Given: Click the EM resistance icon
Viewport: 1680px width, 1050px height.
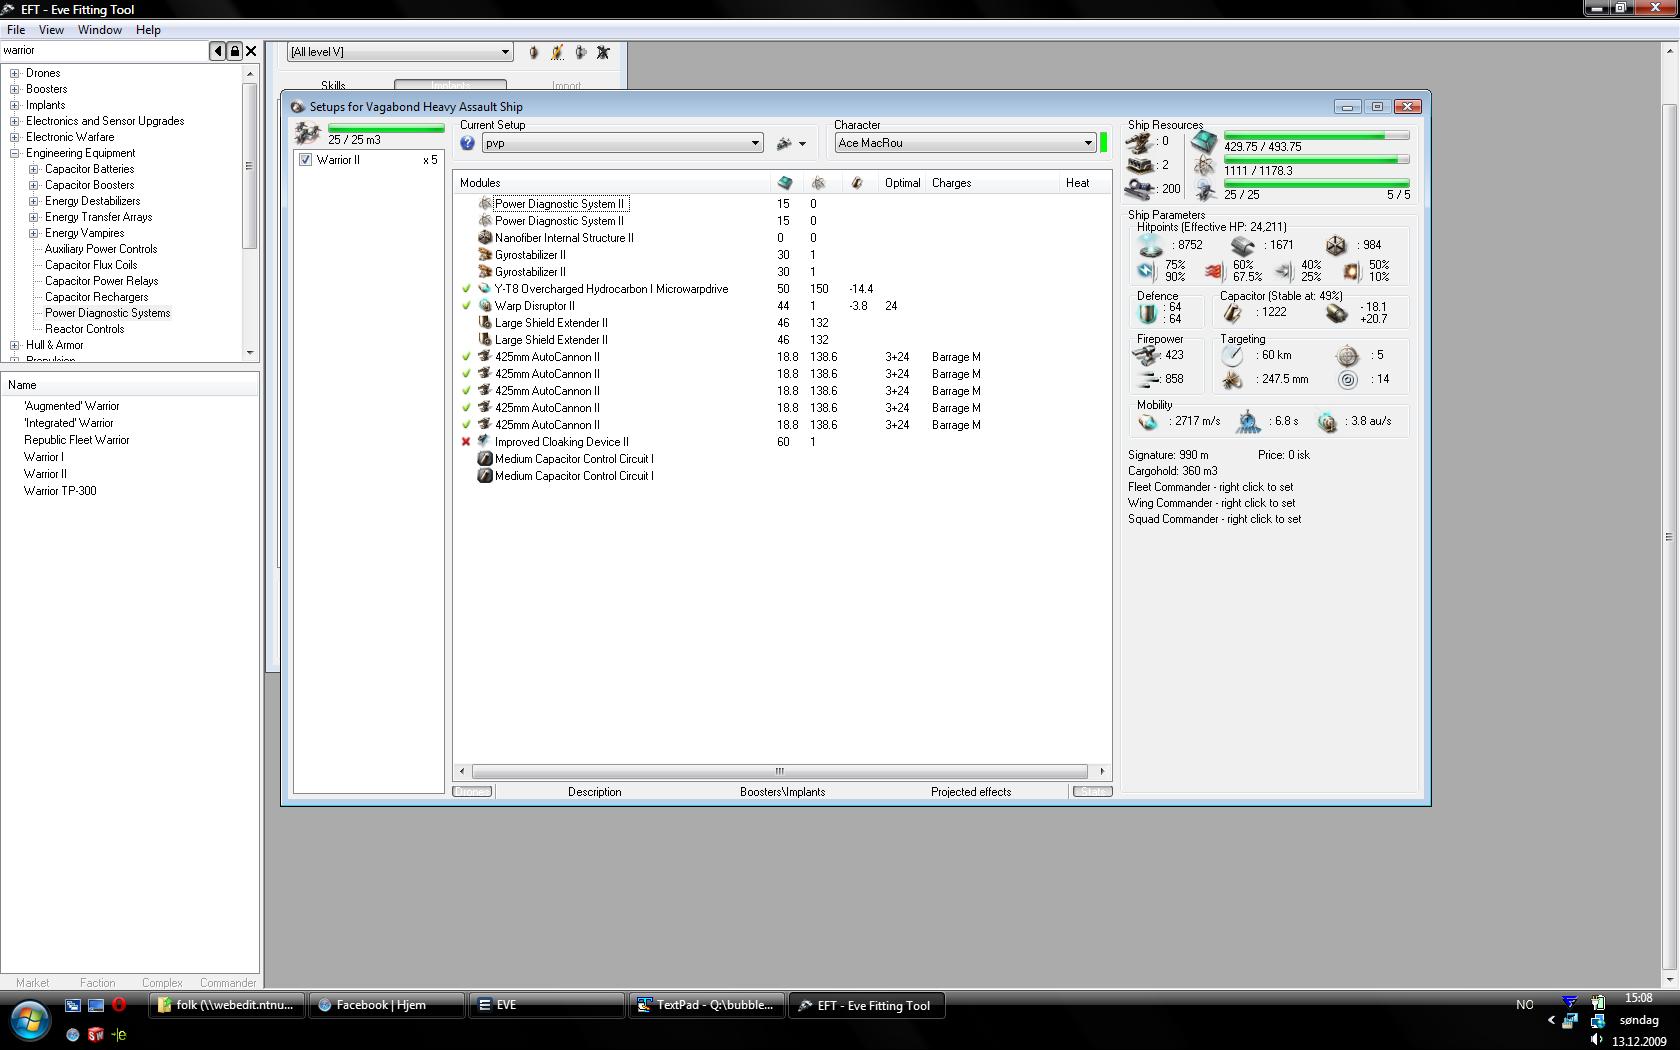Looking at the screenshot, I should click(1147, 271).
